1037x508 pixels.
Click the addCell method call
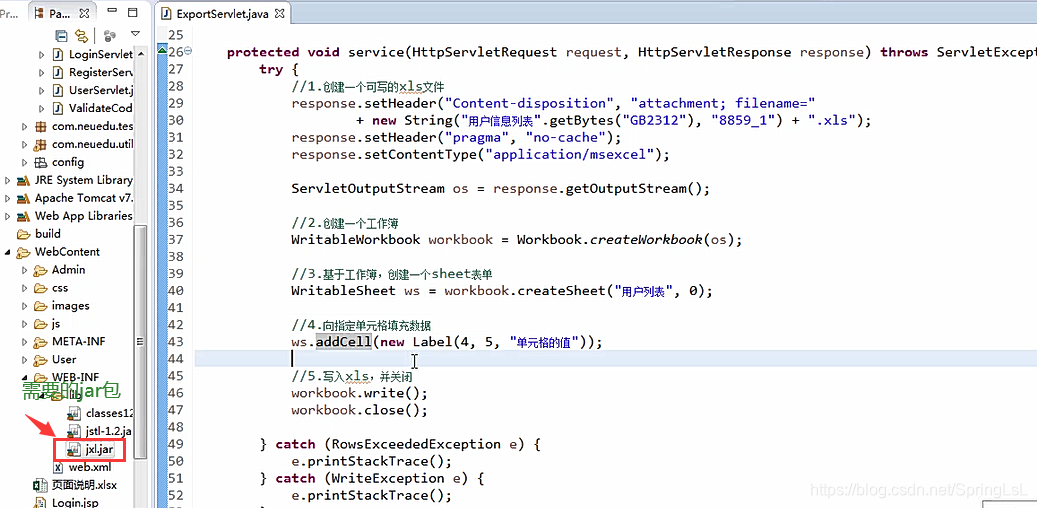(x=343, y=342)
